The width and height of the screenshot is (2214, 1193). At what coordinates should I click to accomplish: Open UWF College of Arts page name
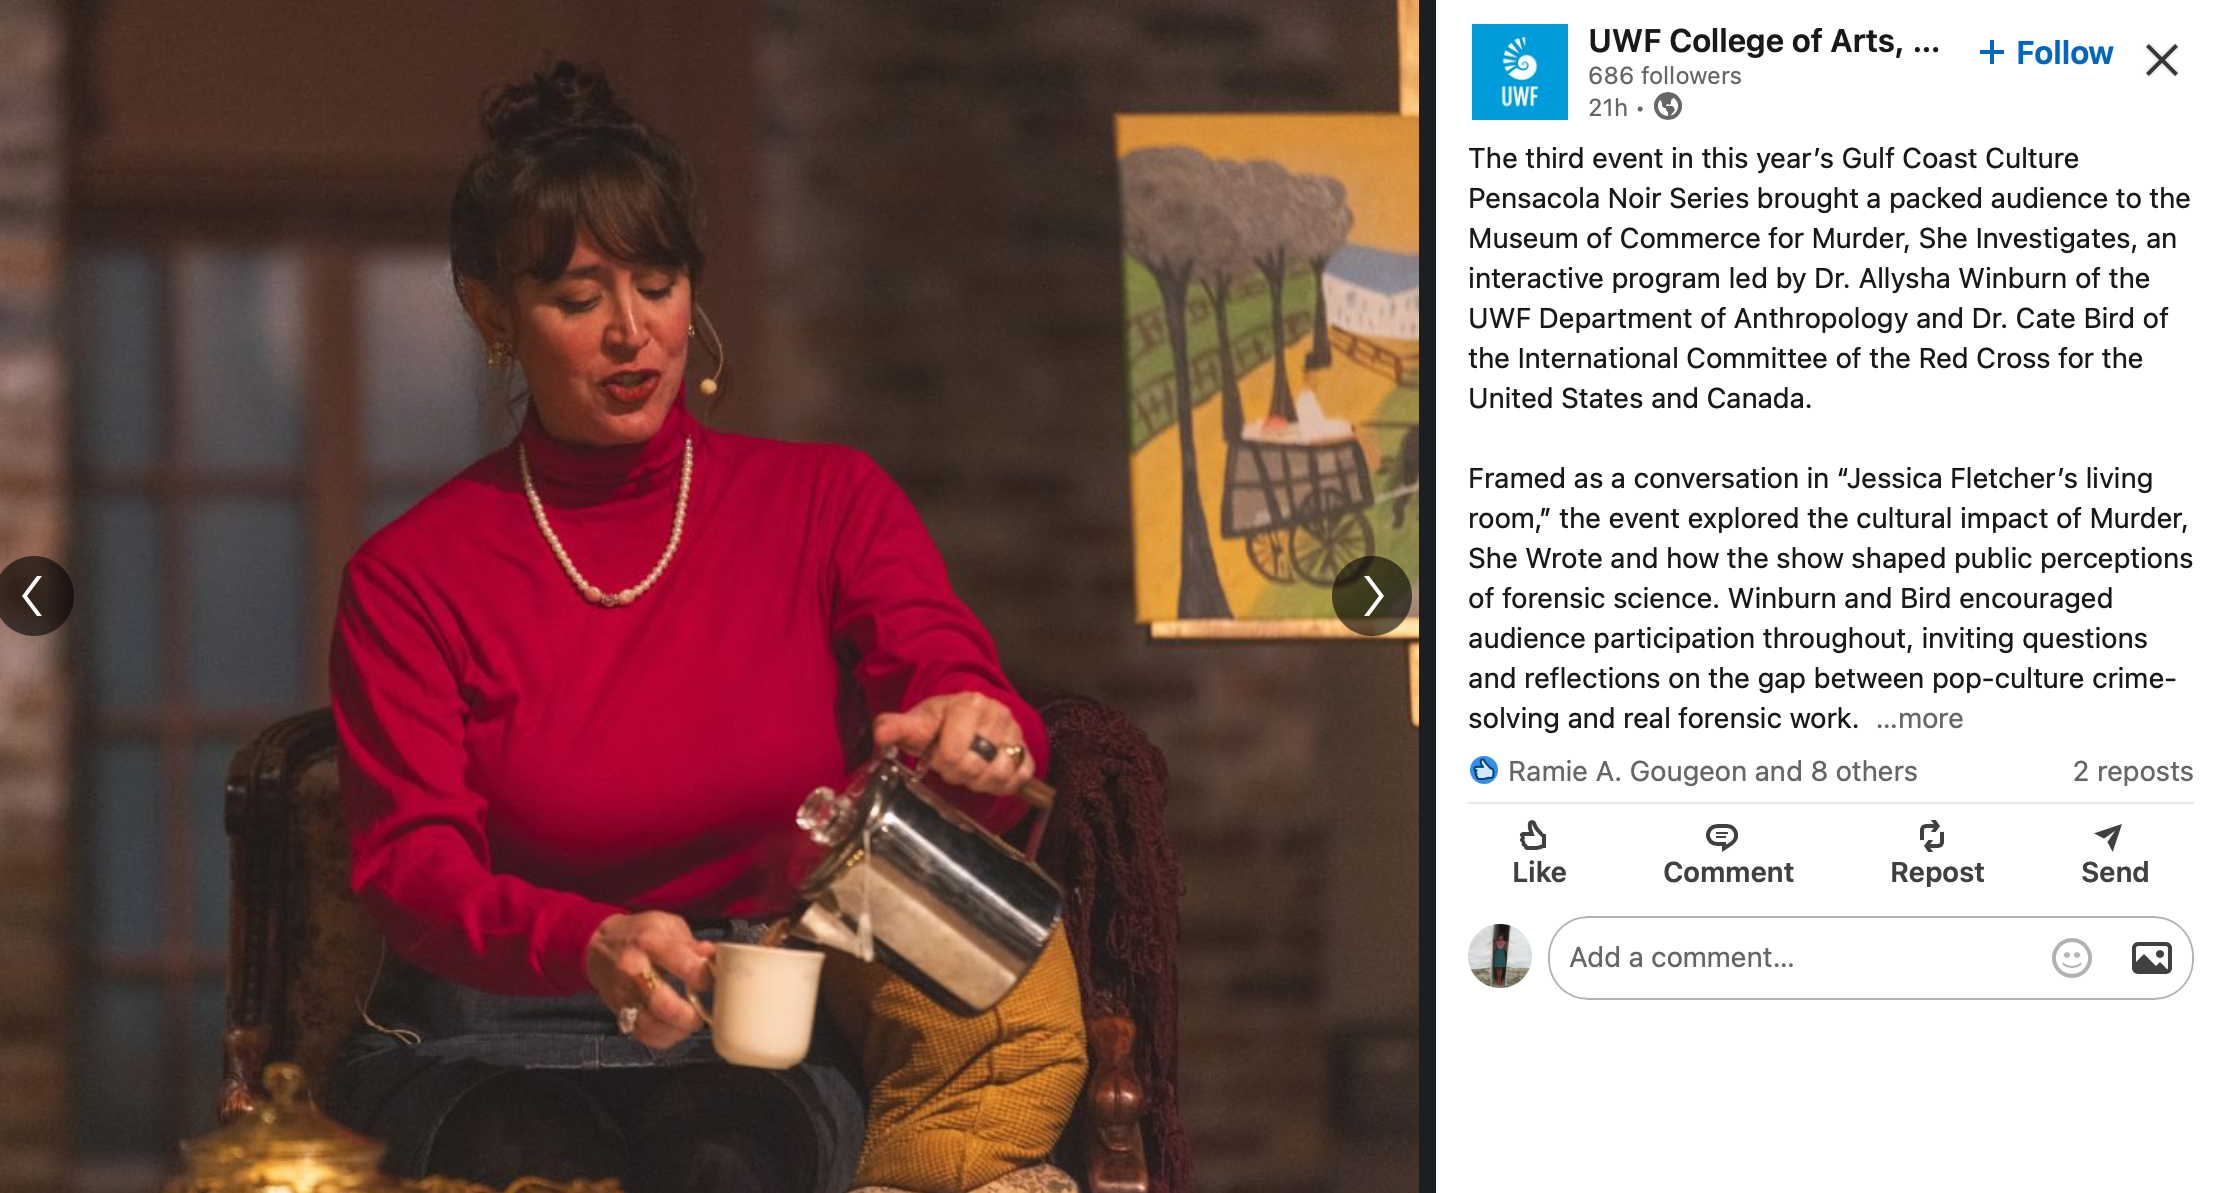pos(1763,41)
